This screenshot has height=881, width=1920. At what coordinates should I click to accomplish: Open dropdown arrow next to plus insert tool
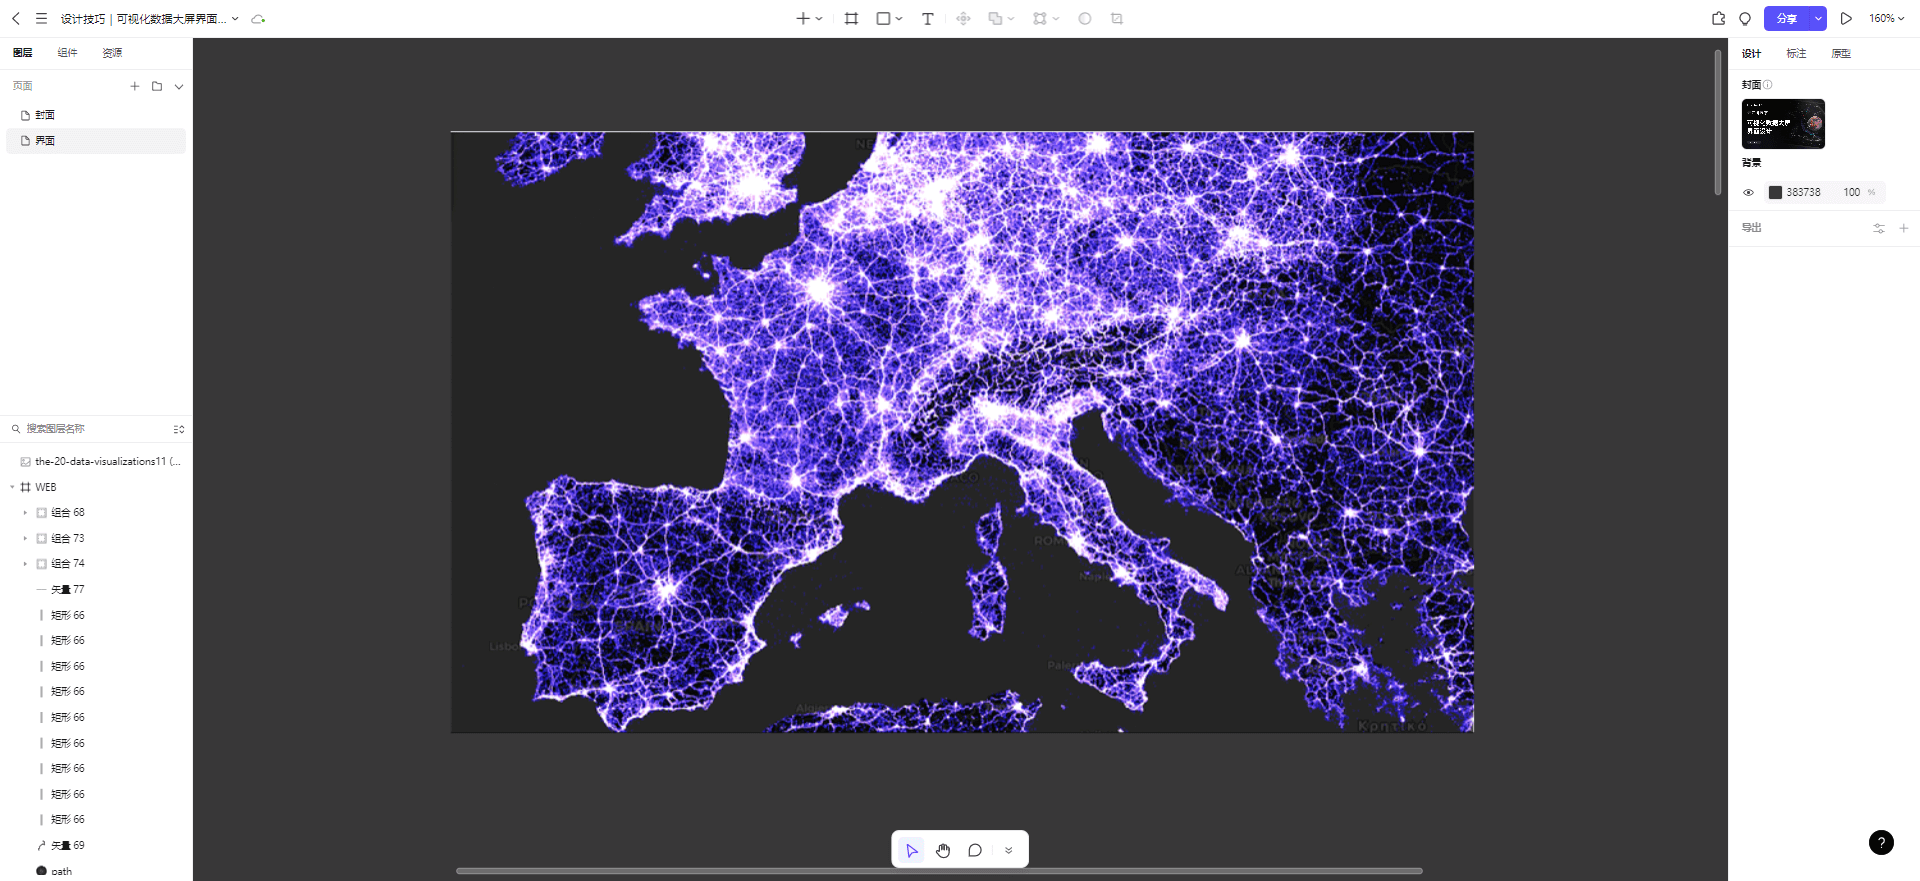pyautogui.click(x=819, y=19)
